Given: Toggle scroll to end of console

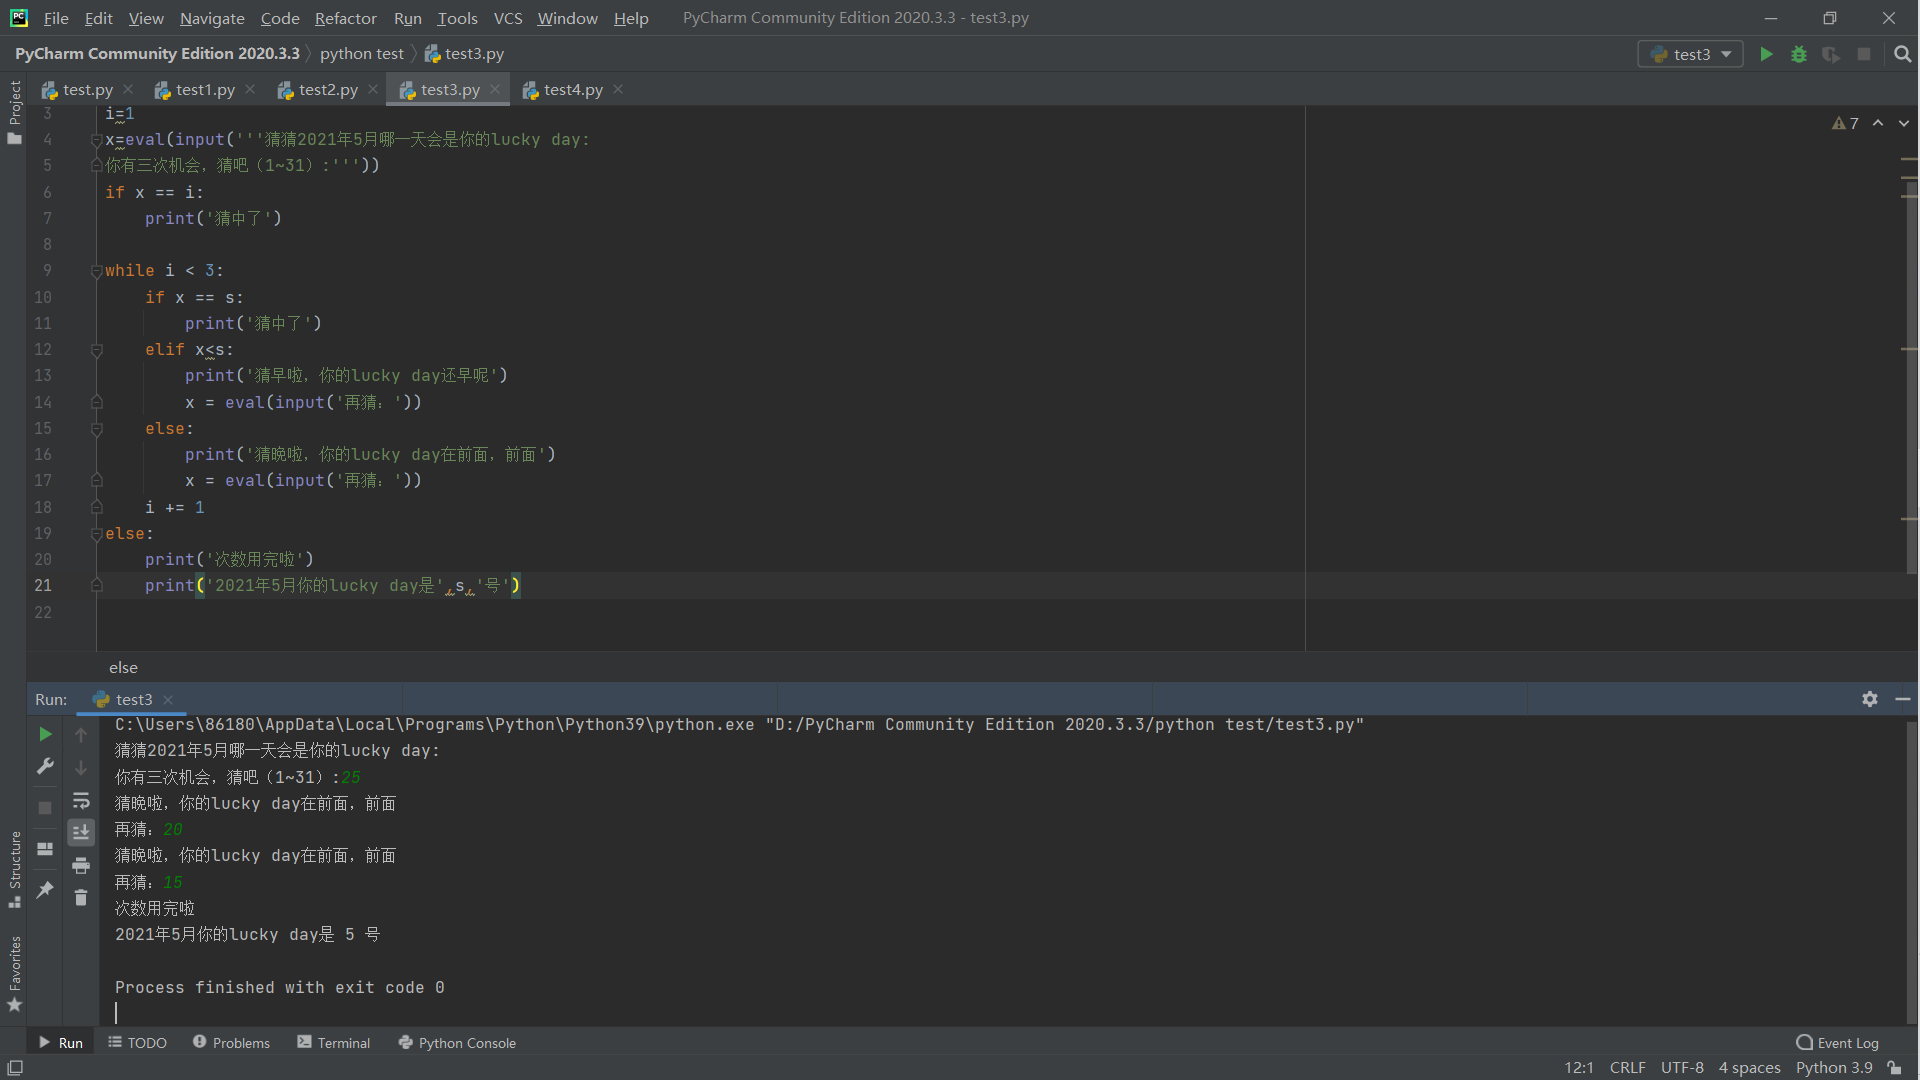Looking at the screenshot, I should coord(81,832).
